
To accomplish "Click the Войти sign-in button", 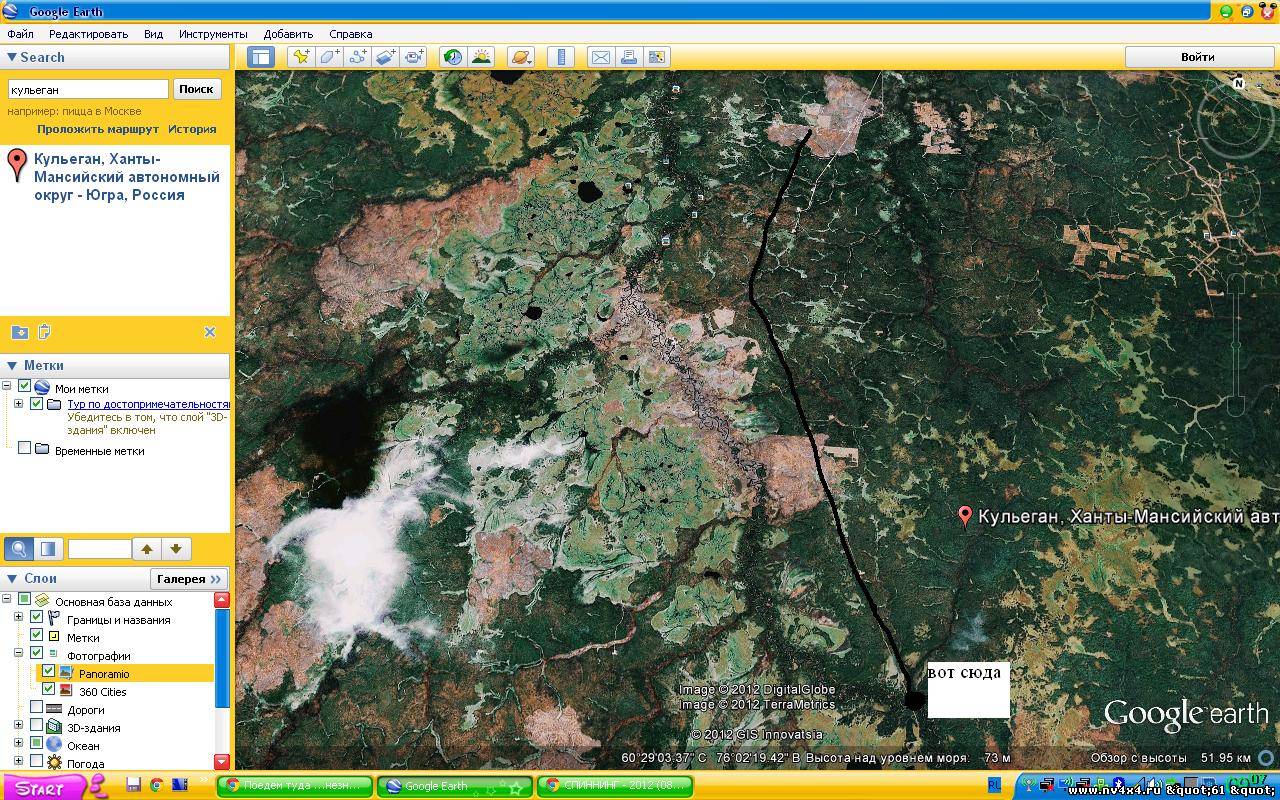I will coord(1197,57).
